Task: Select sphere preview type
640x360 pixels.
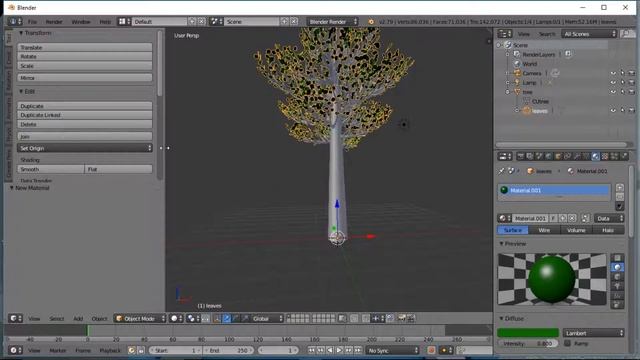Action: (x=617, y=267)
